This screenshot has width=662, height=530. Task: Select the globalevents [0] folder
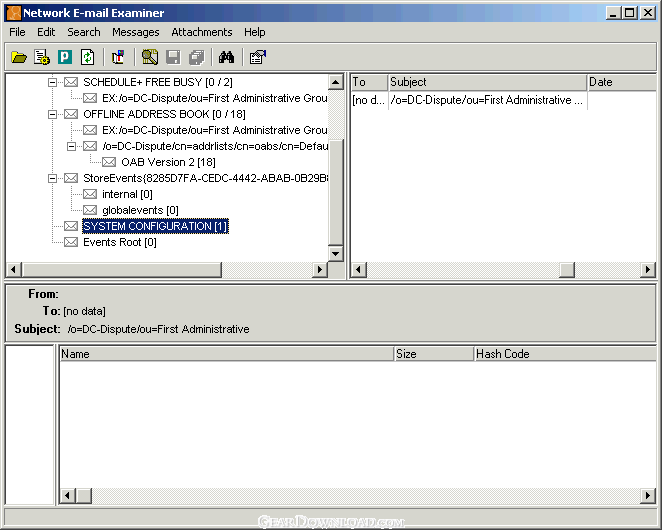click(x=140, y=210)
